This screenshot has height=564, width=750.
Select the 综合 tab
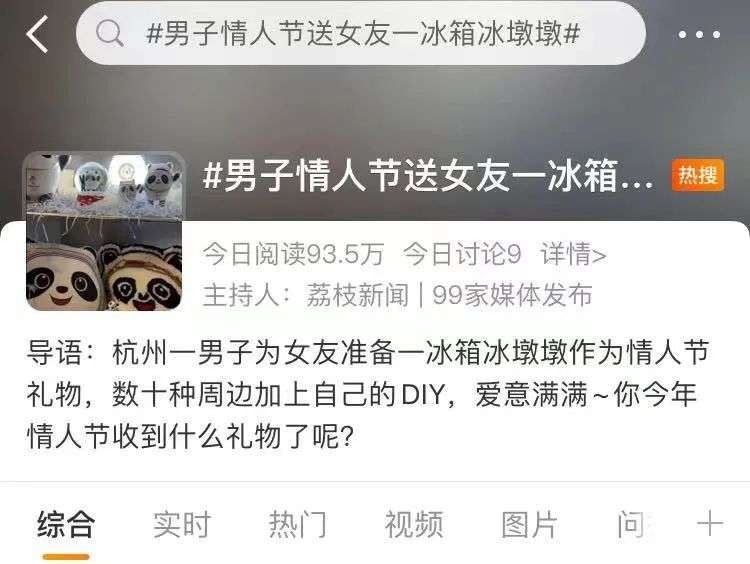tap(66, 524)
